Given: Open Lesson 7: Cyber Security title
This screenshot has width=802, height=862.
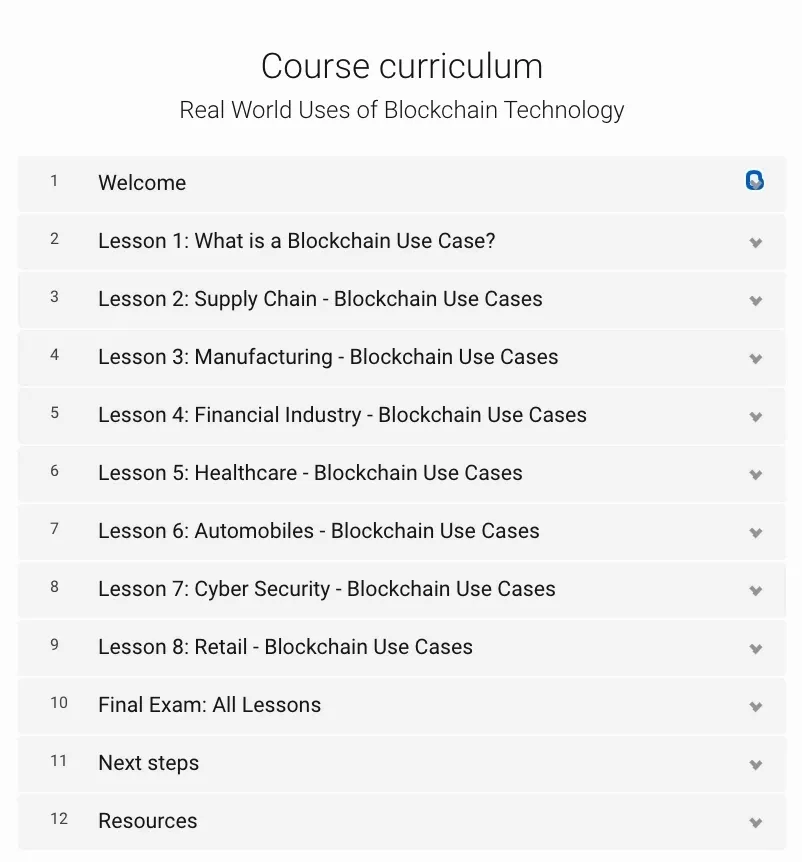Looking at the screenshot, I should tap(327, 589).
